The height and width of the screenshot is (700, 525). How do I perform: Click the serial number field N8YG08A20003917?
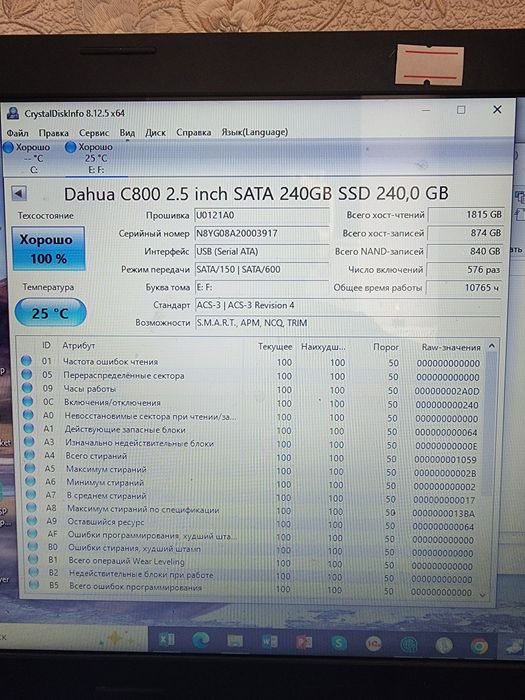pyautogui.click(x=262, y=233)
